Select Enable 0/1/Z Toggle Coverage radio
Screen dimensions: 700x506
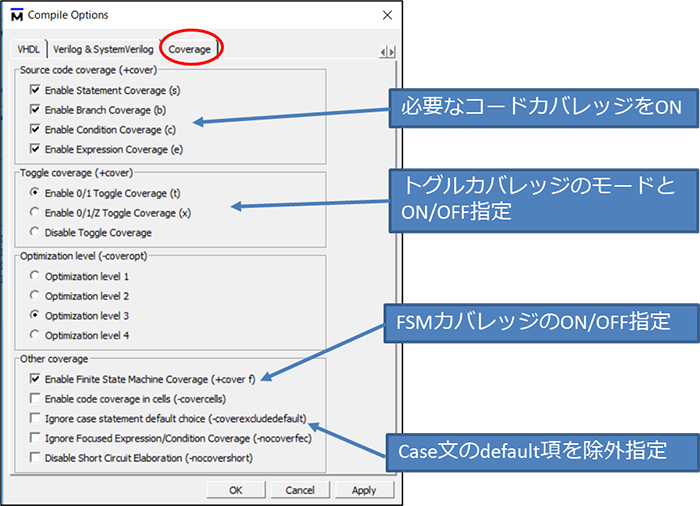[36, 212]
